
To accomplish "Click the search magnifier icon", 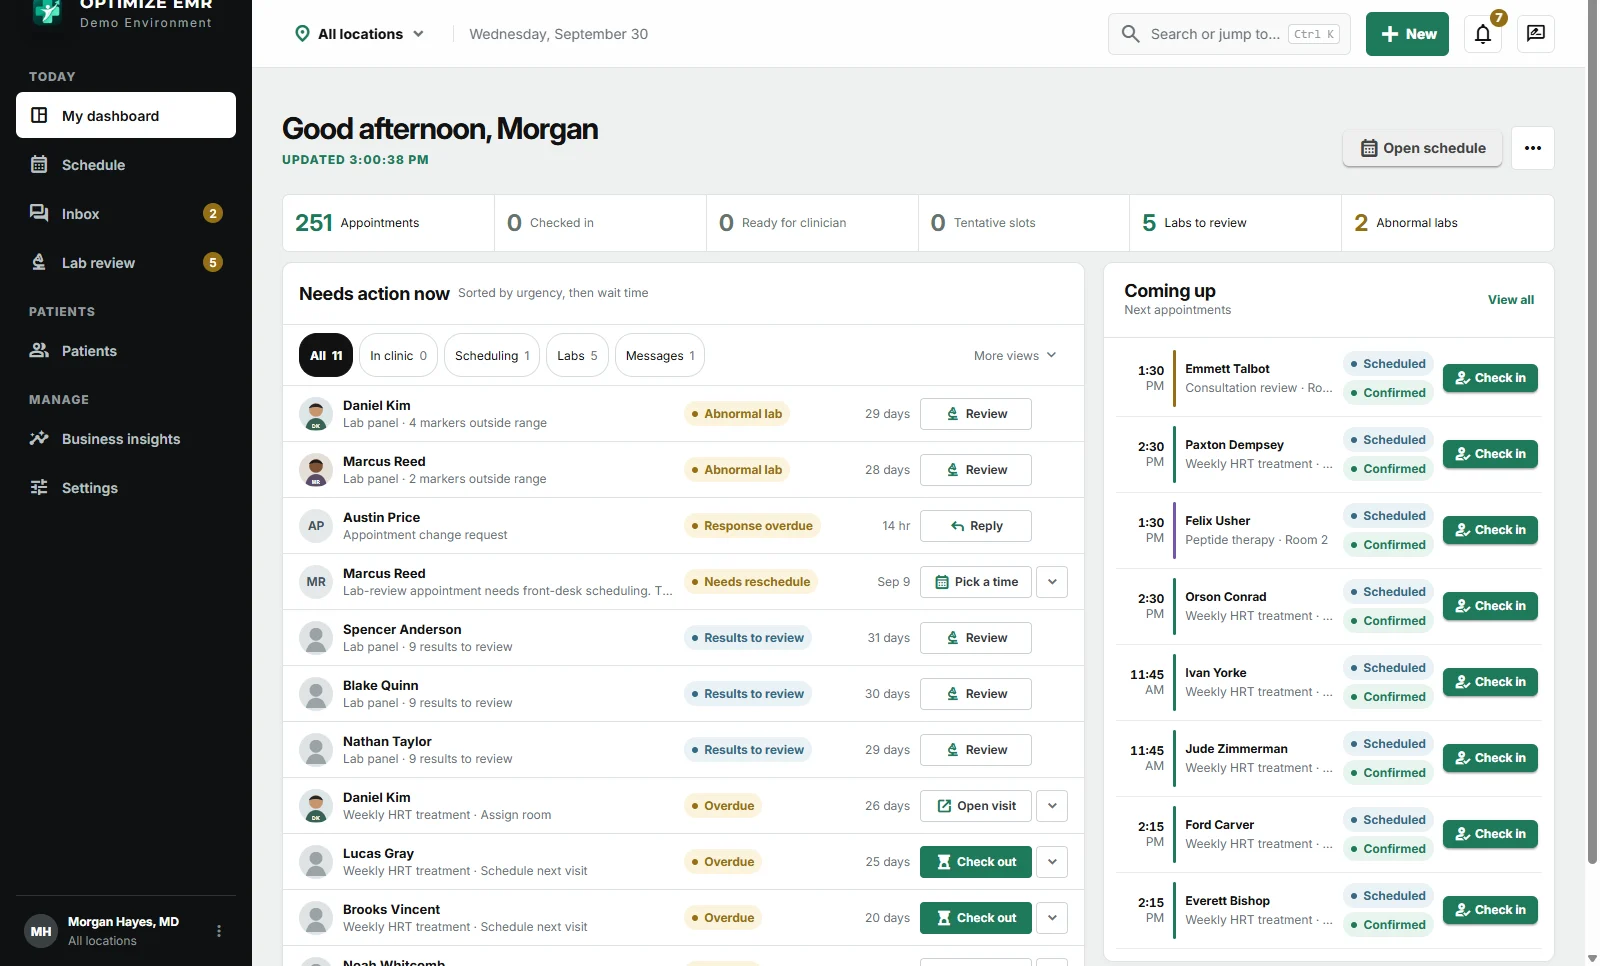I will [1130, 34].
